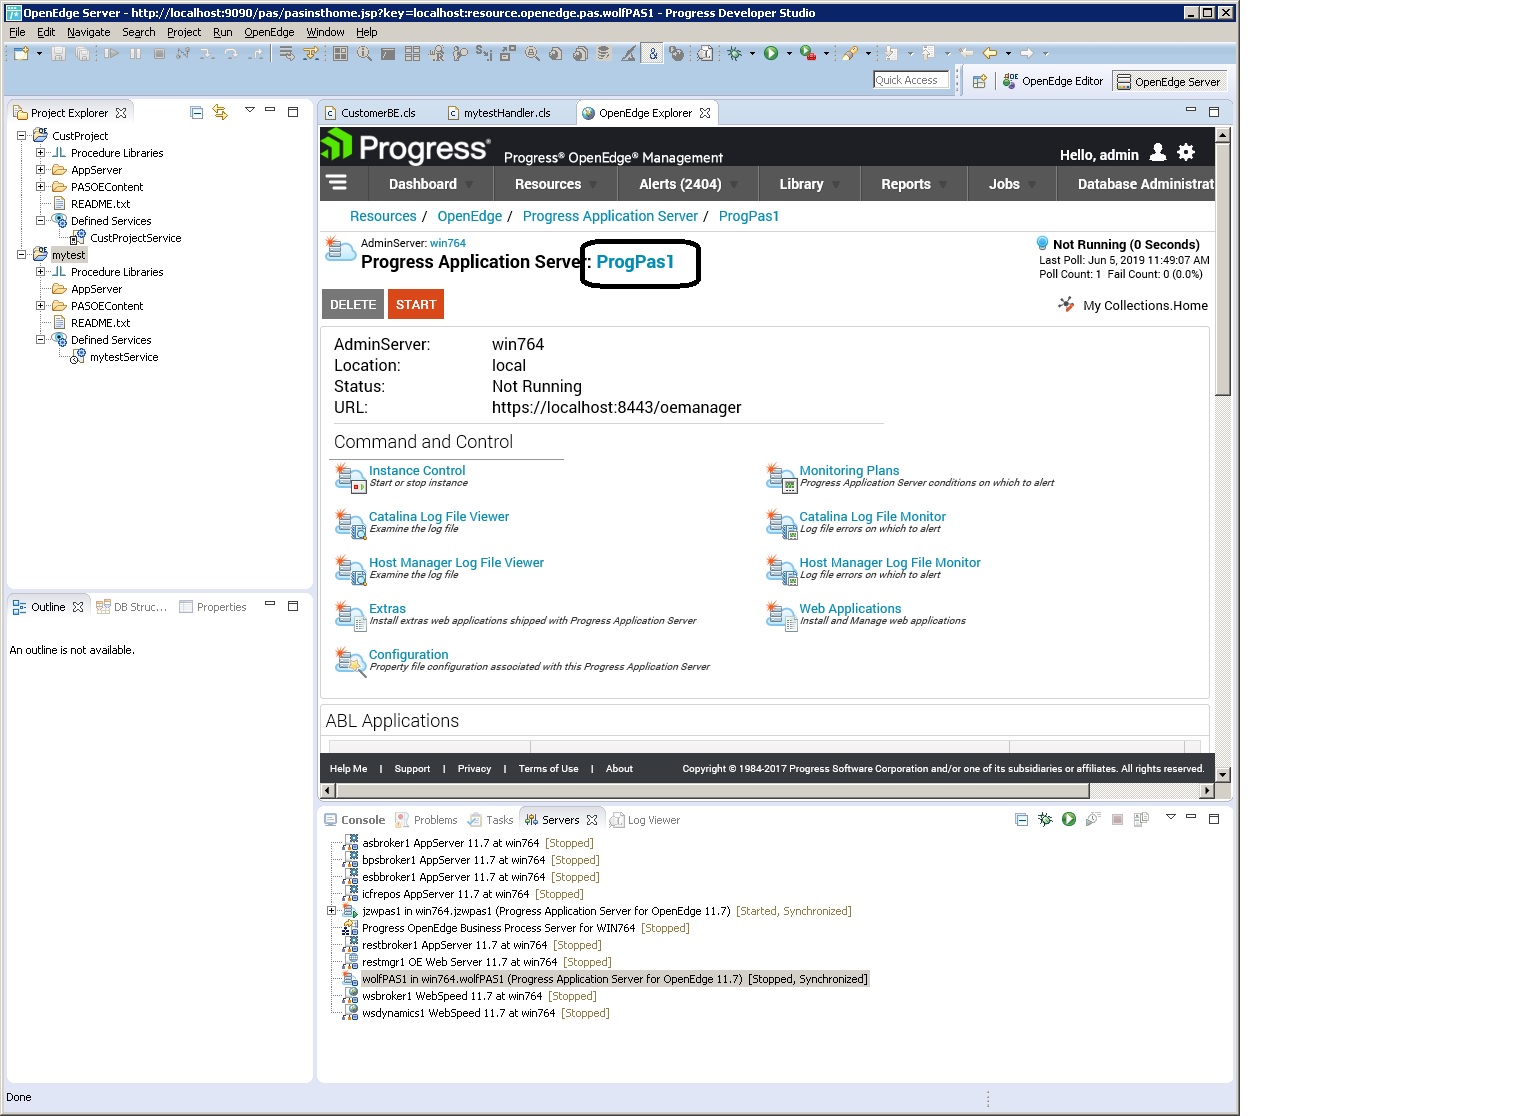Click the settings gear next to Hello, admin
The image size is (1536, 1116).
tap(1186, 152)
